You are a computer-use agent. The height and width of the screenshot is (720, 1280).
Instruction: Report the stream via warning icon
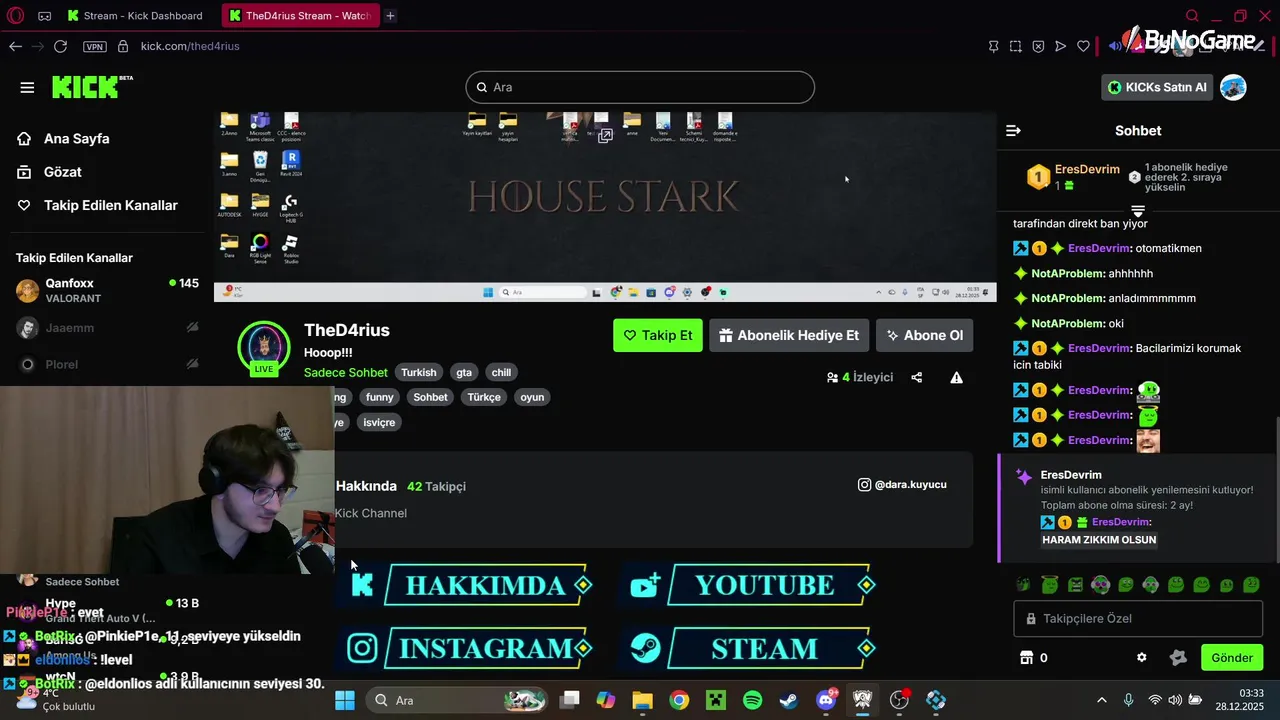click(956, 377)
